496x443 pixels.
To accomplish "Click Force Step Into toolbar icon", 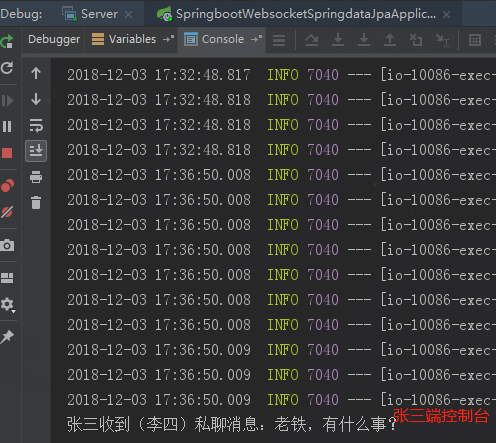I will 364,40.
